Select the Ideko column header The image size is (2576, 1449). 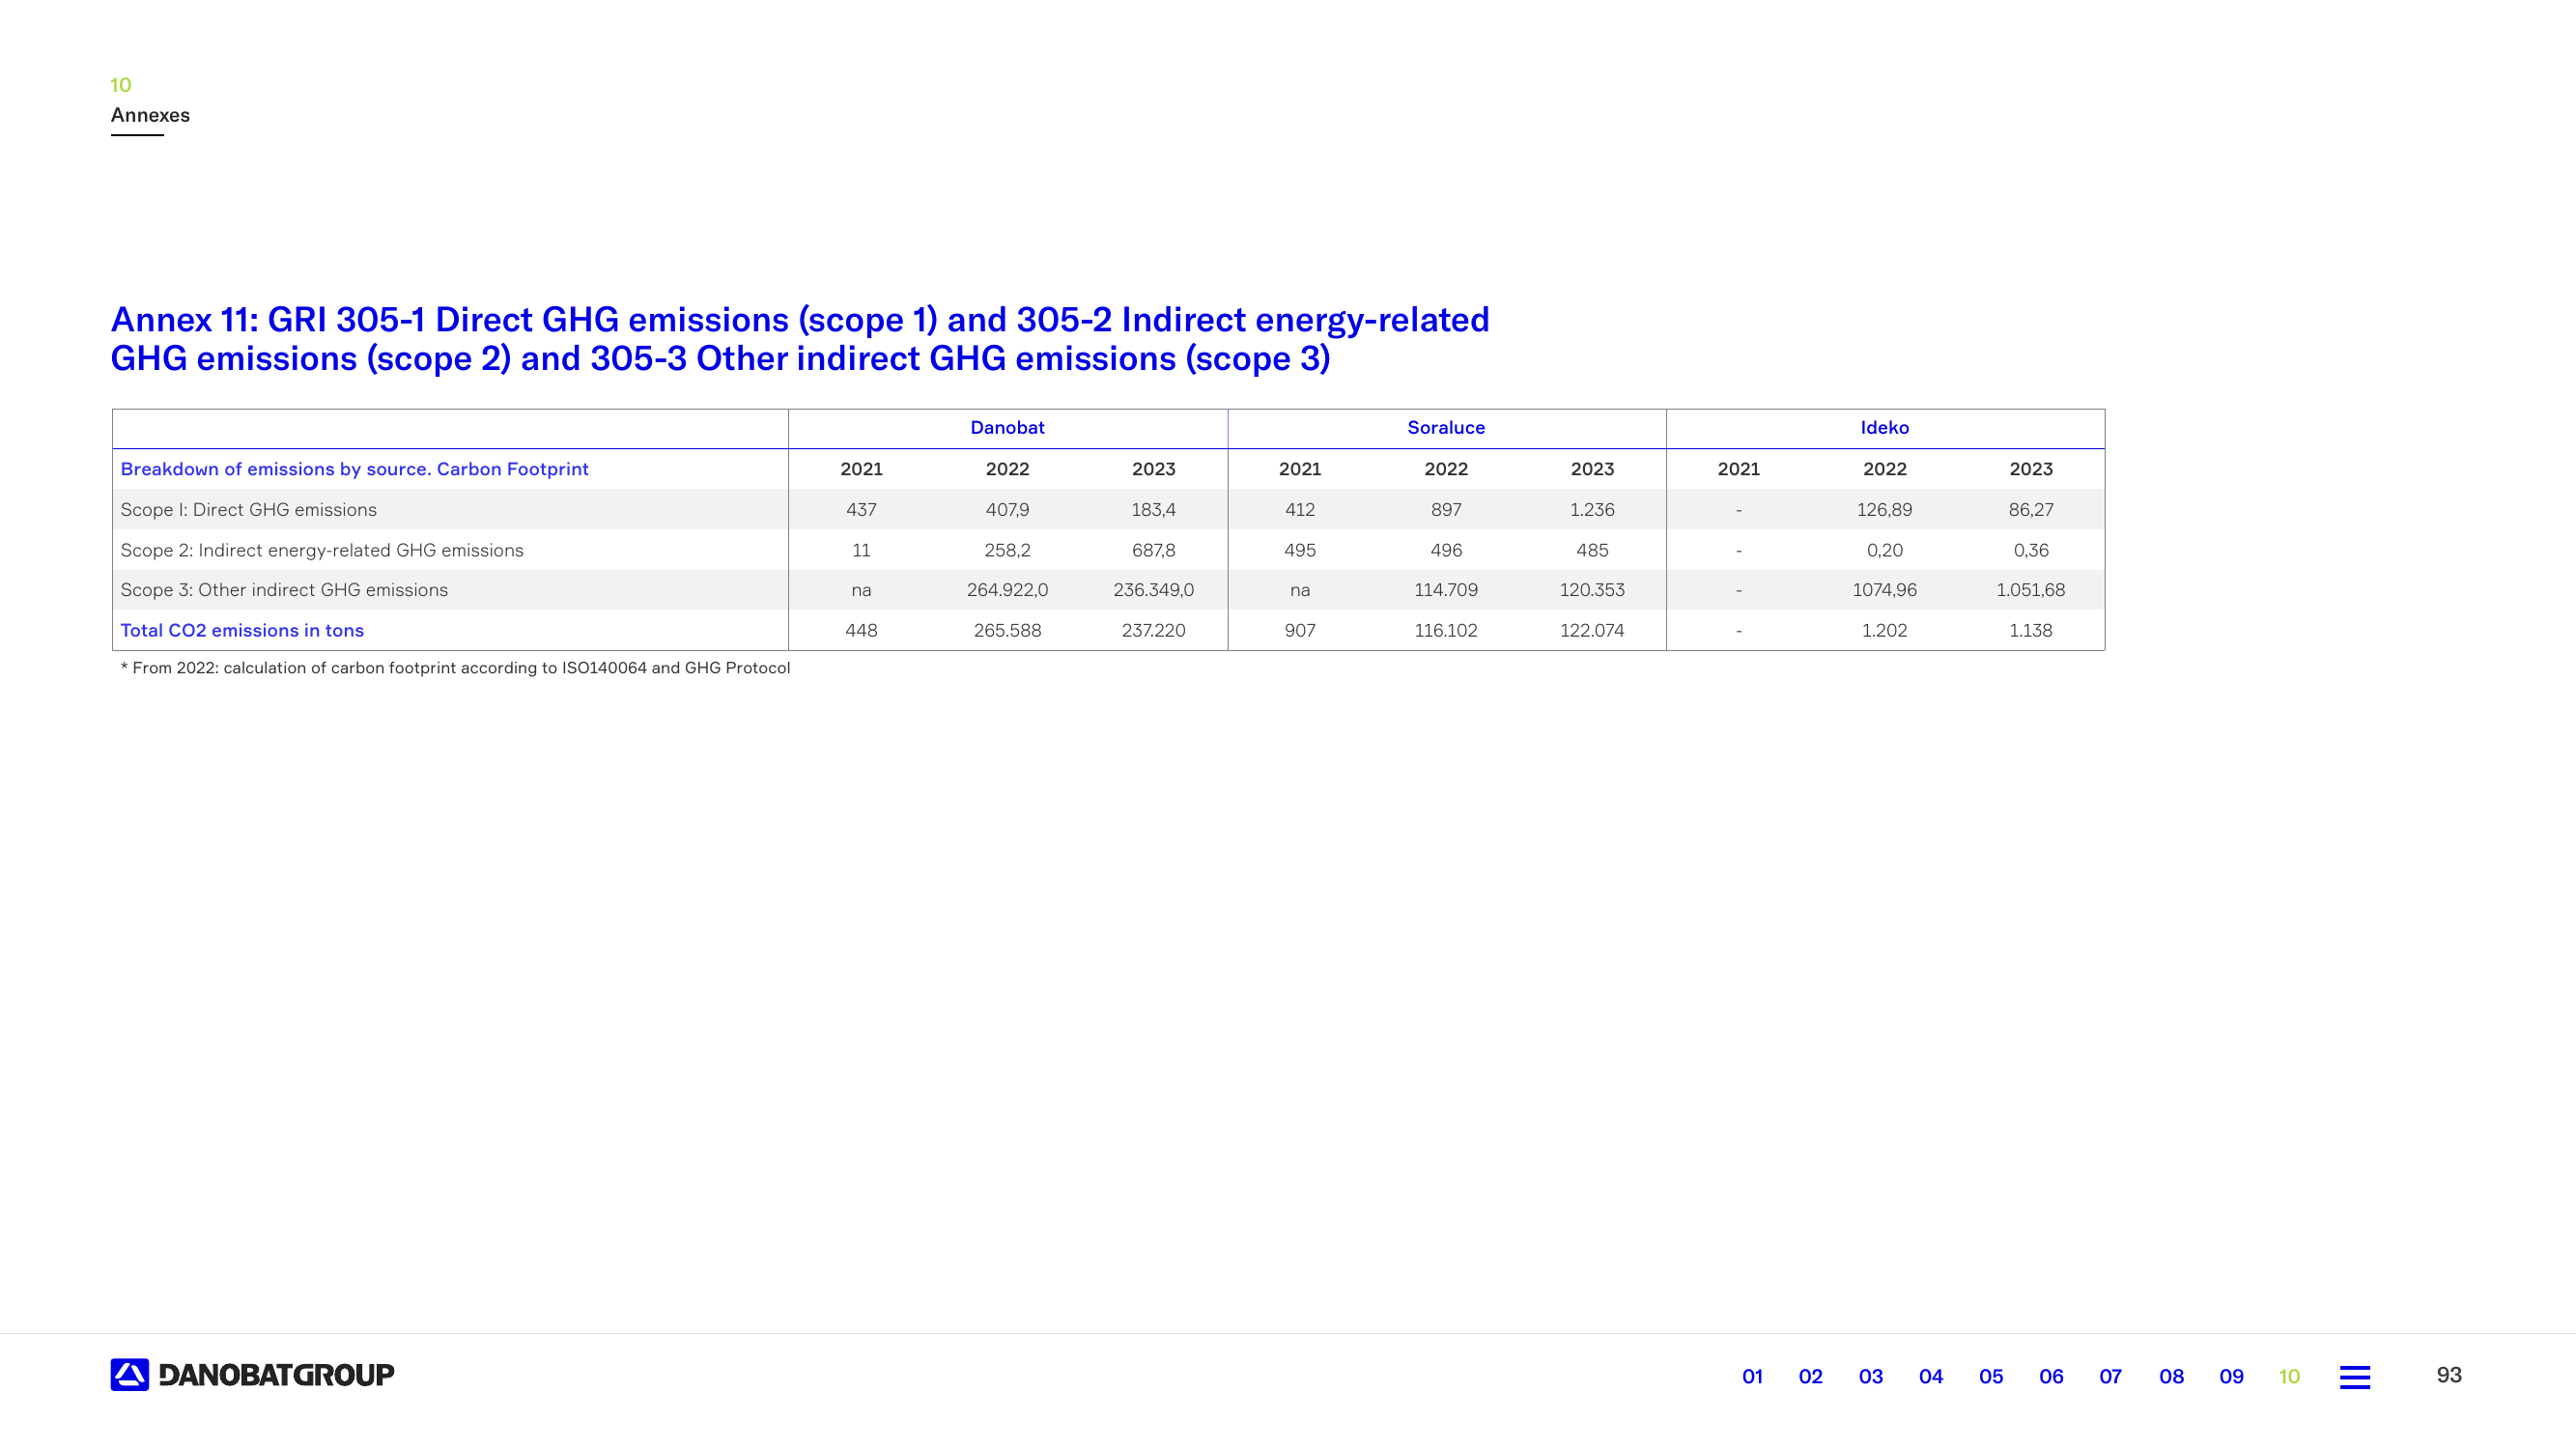1884,428
